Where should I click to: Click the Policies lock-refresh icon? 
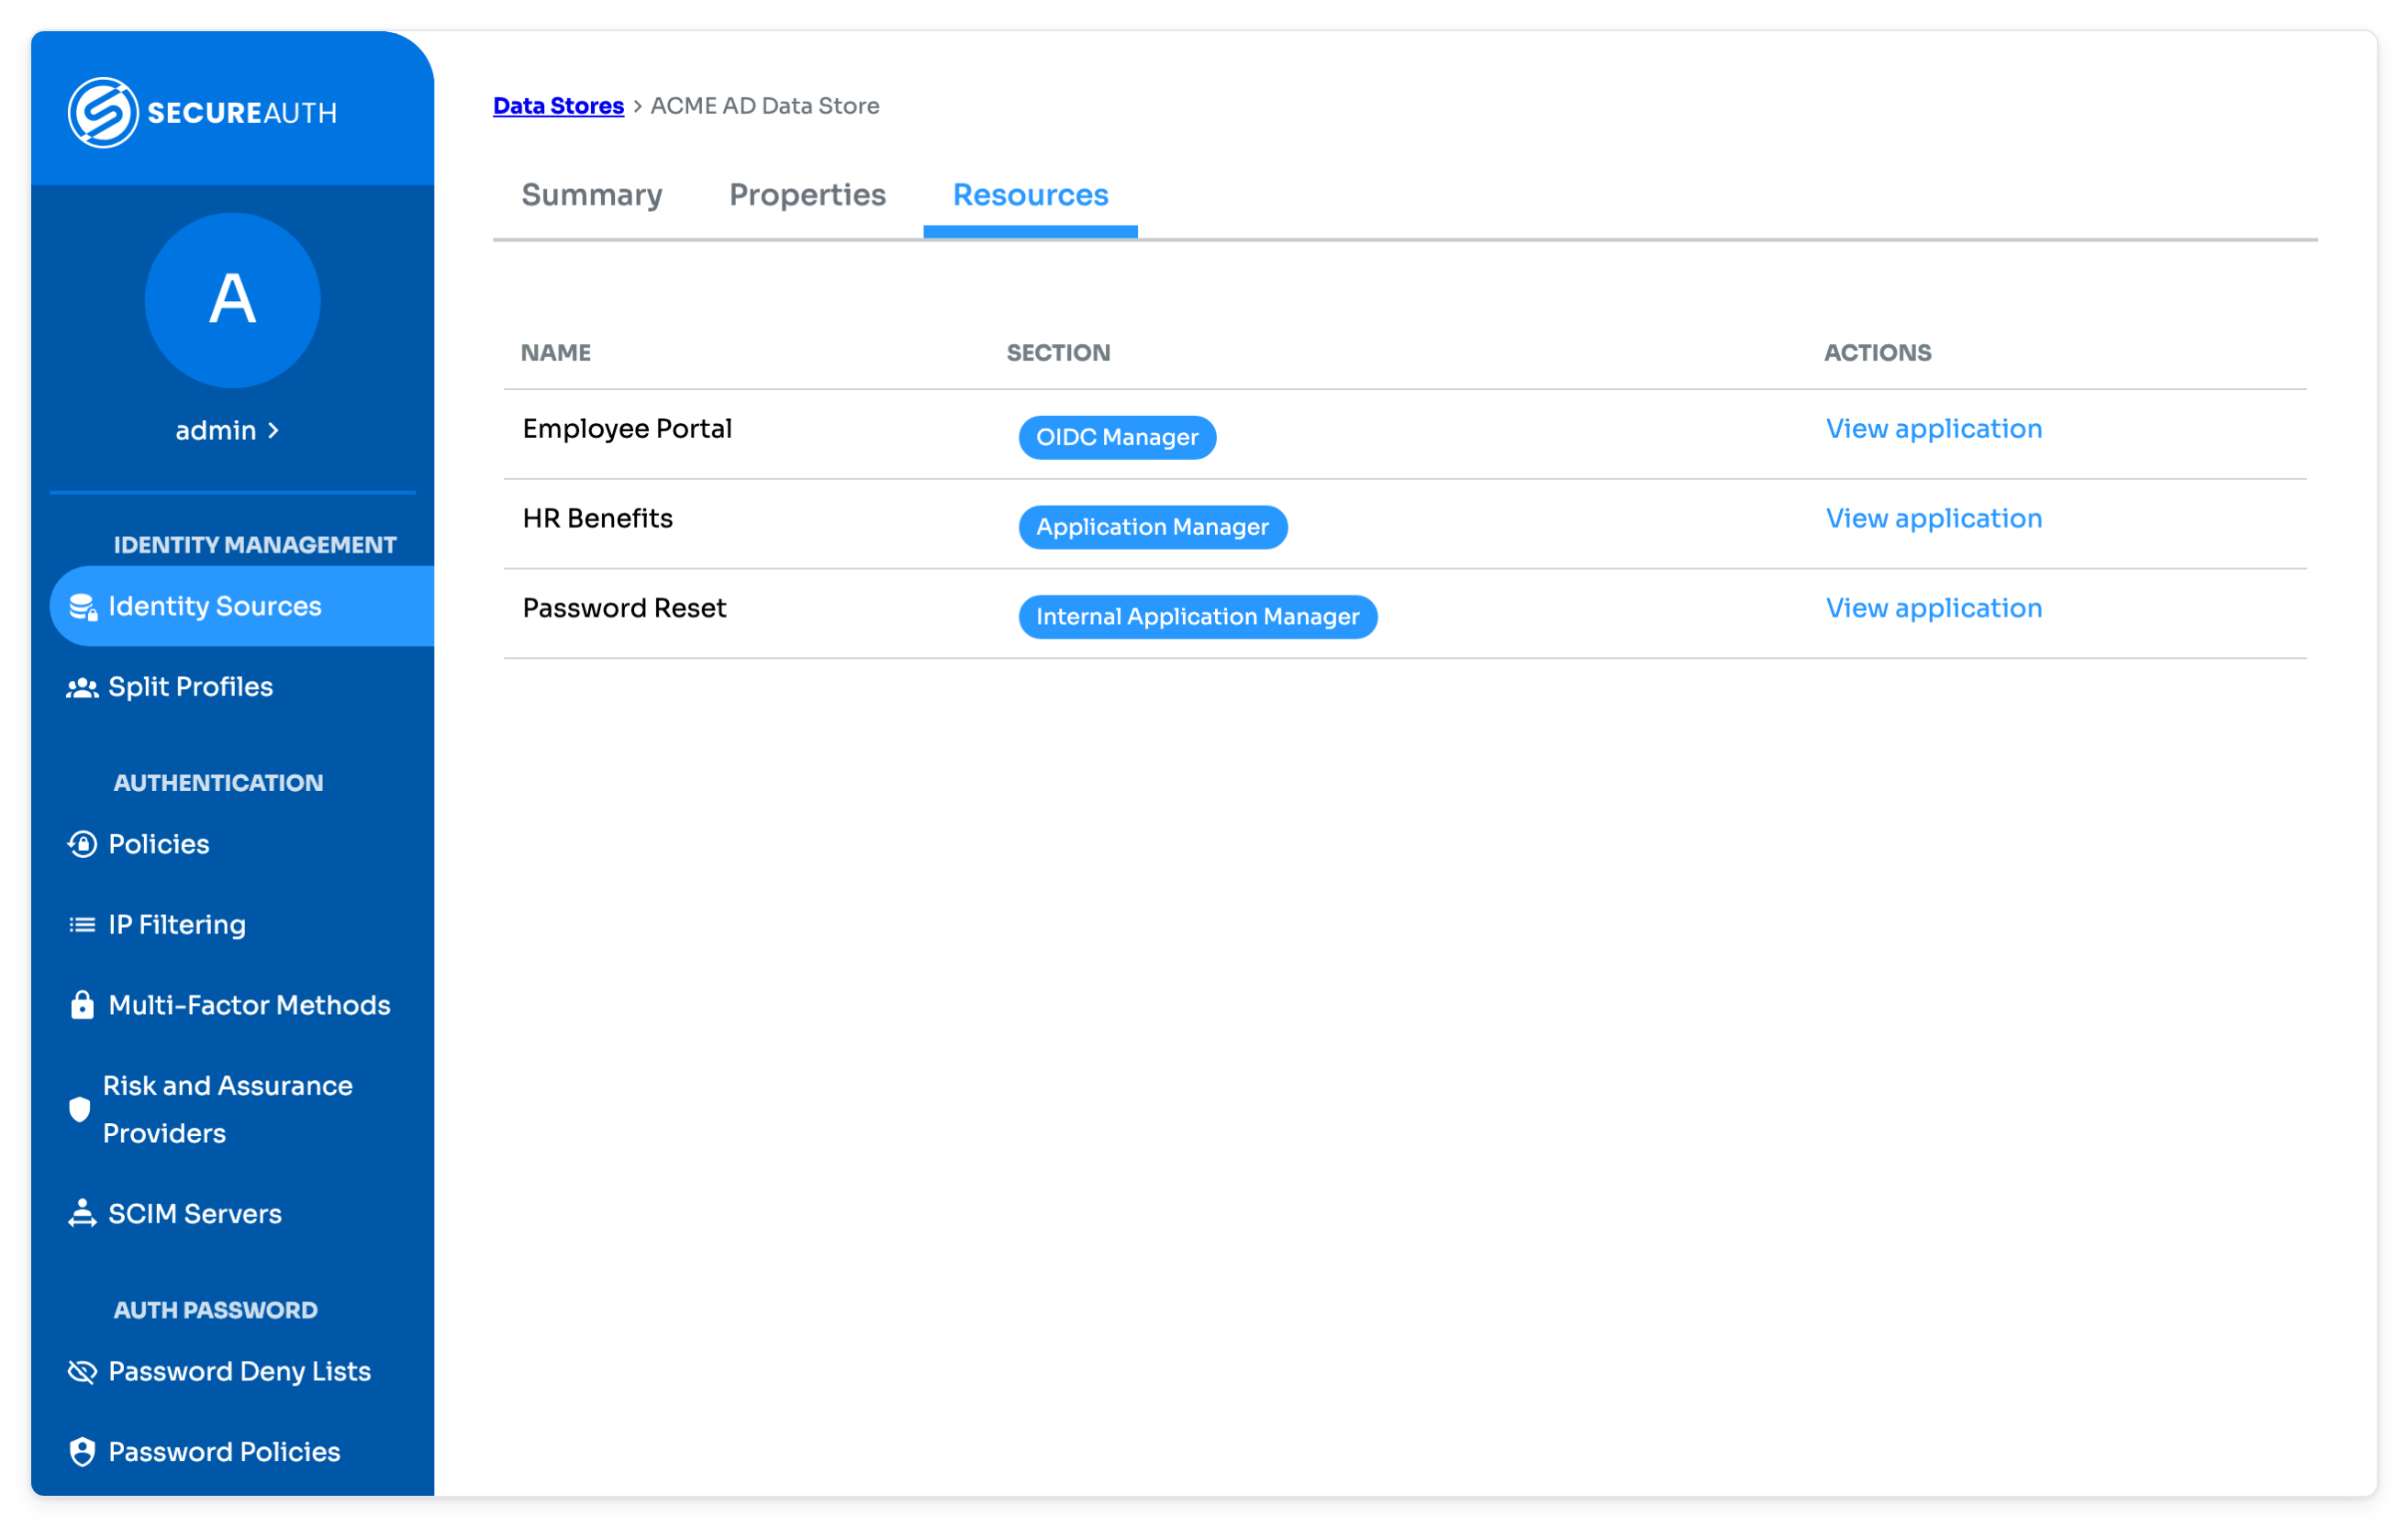82,844
